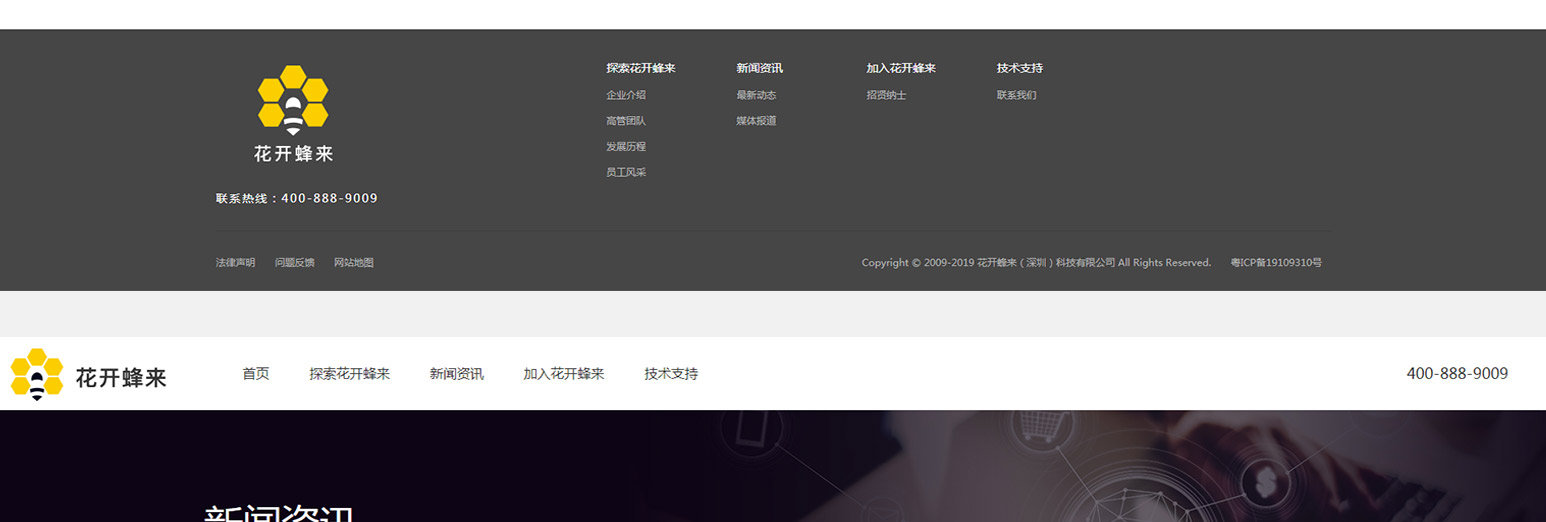
Task: Click the footer 联系热线 400-888-9009 text
Action: (x=297, y=198)
